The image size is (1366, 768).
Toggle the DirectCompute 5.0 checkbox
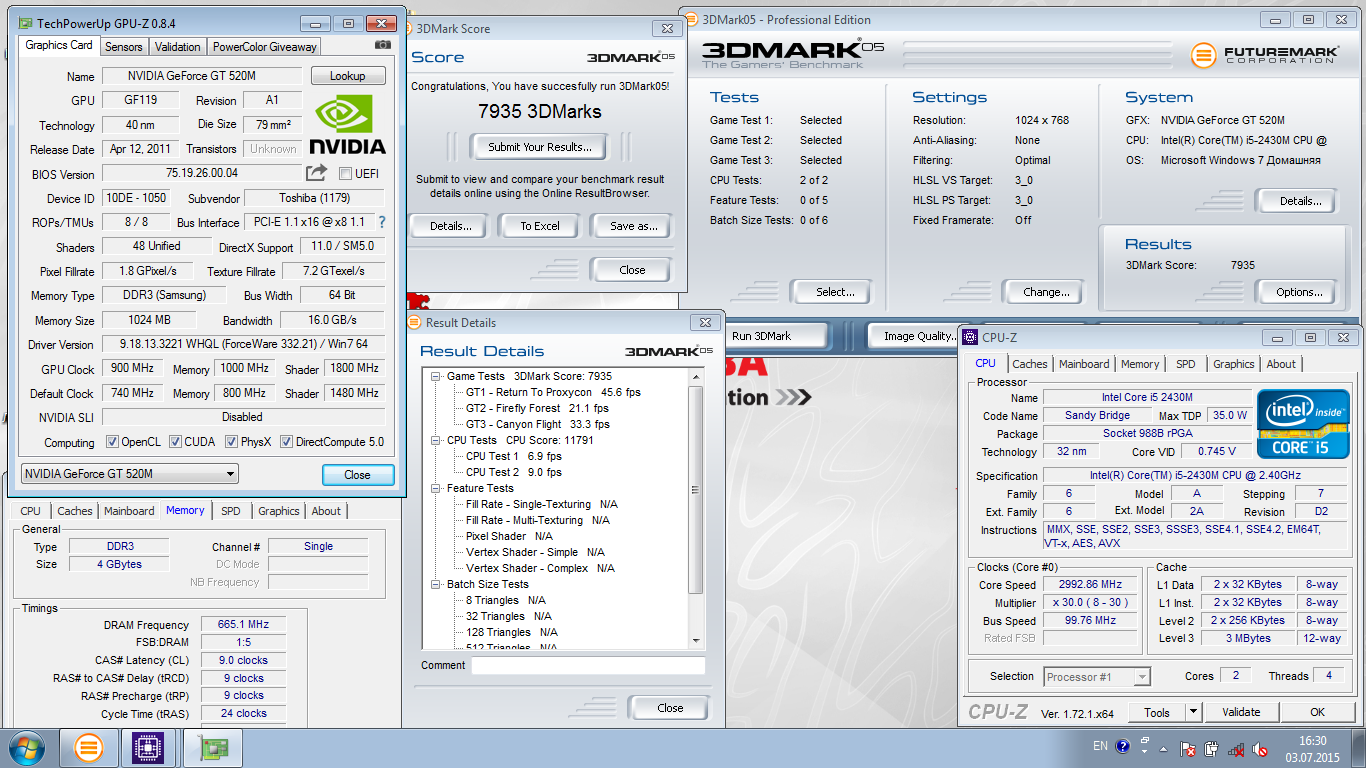(287, 442)
